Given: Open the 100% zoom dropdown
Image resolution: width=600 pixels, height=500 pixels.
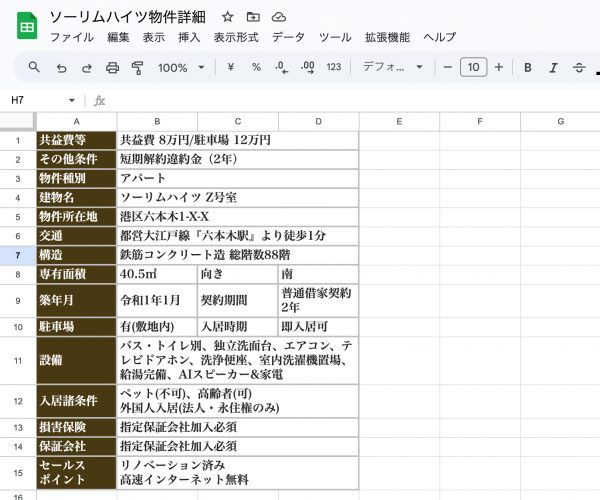Looking at the screenshot, I should 181,67.
